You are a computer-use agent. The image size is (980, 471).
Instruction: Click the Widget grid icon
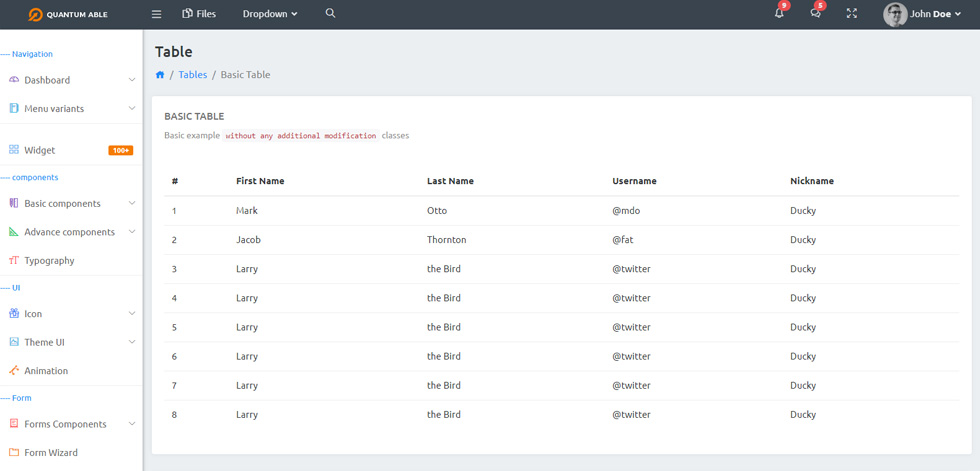14,150
